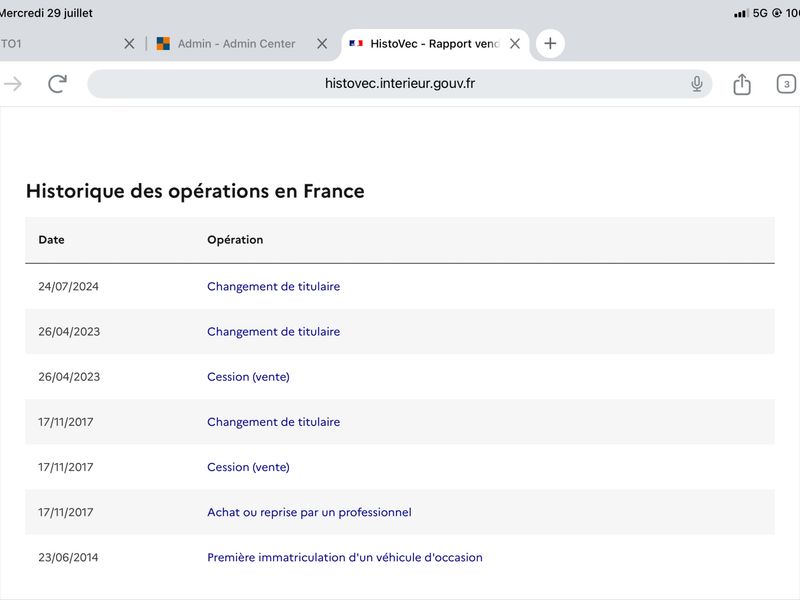Select the date 23/06/2014
The height and width of the screenshot is (600, 800).
pyautogui.click(x=68, y=557)
